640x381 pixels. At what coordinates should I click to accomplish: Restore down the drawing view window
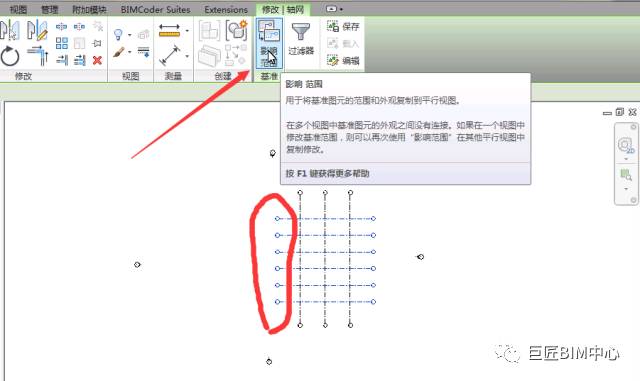[620, 112]
